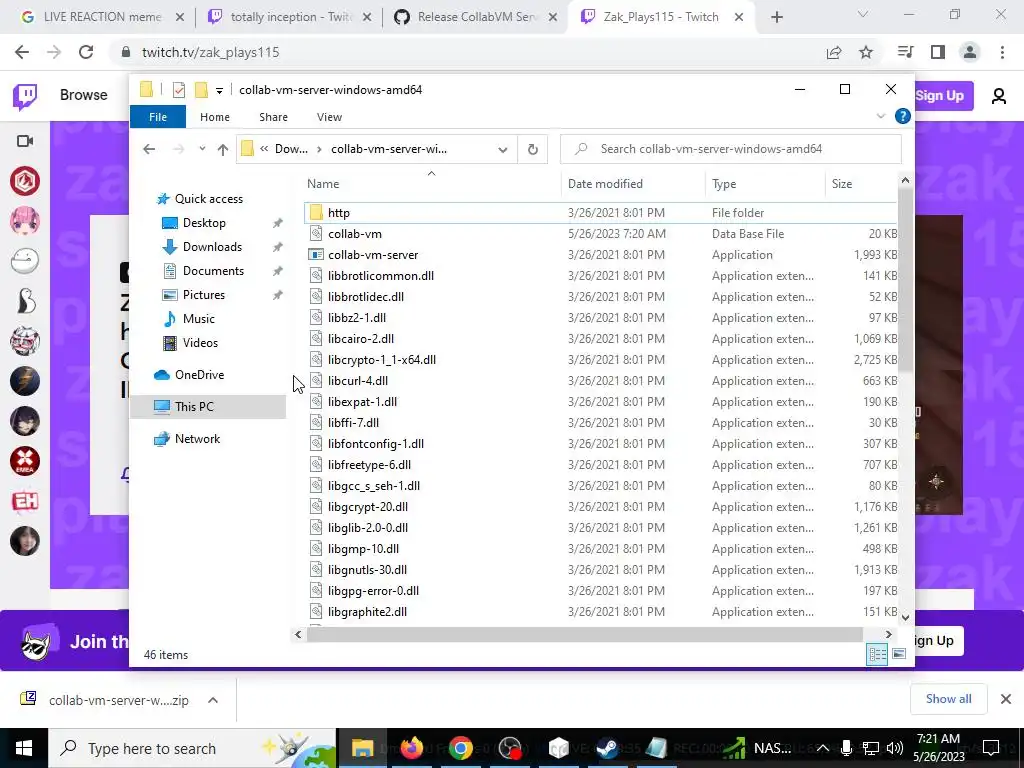Image resolution: width=1024 pixels, height=768 pixels.
Task: Open the File ribbon tab
Action: pyautogui.click(x=158, y=117)
